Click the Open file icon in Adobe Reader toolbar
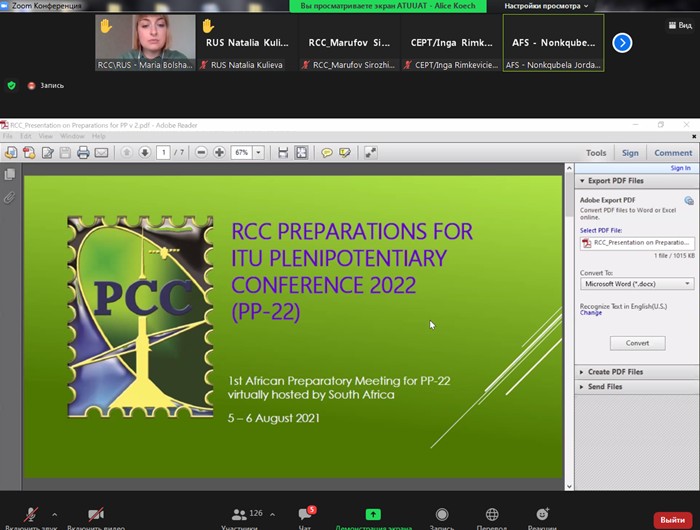 point(11,153)
